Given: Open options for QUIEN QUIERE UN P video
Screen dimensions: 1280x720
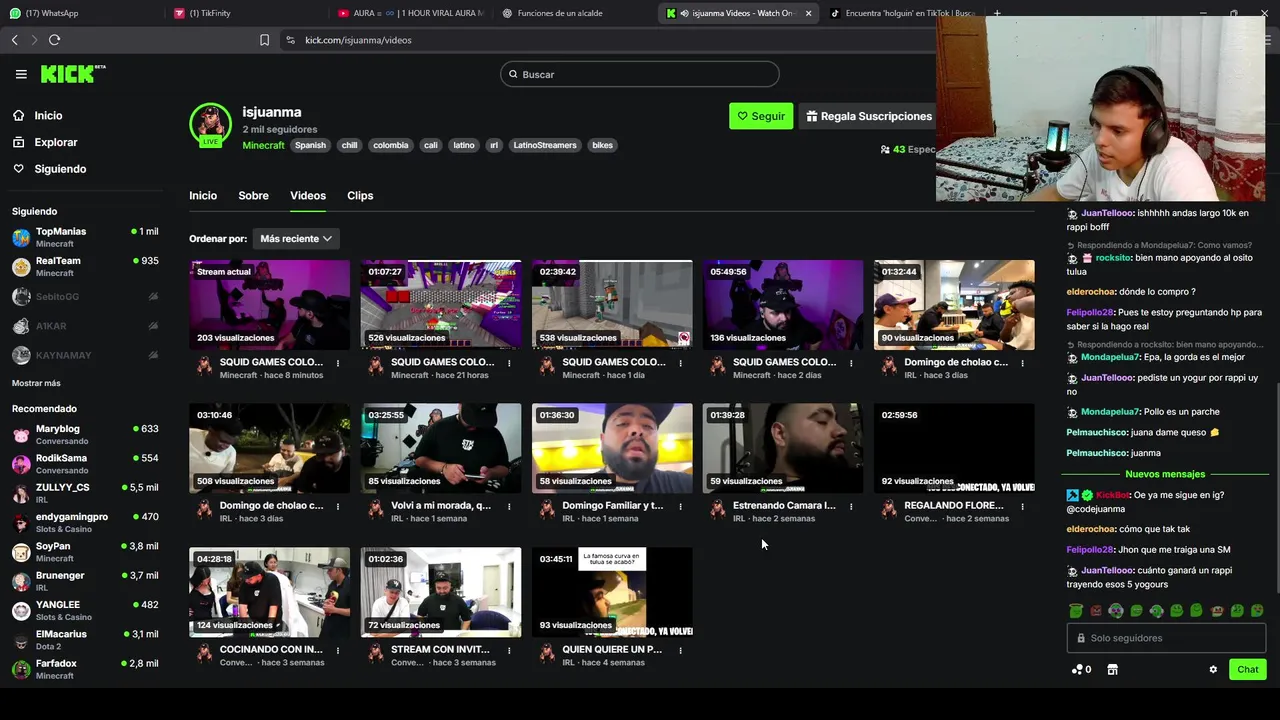Looking at the screenshot, I should 680,651.
